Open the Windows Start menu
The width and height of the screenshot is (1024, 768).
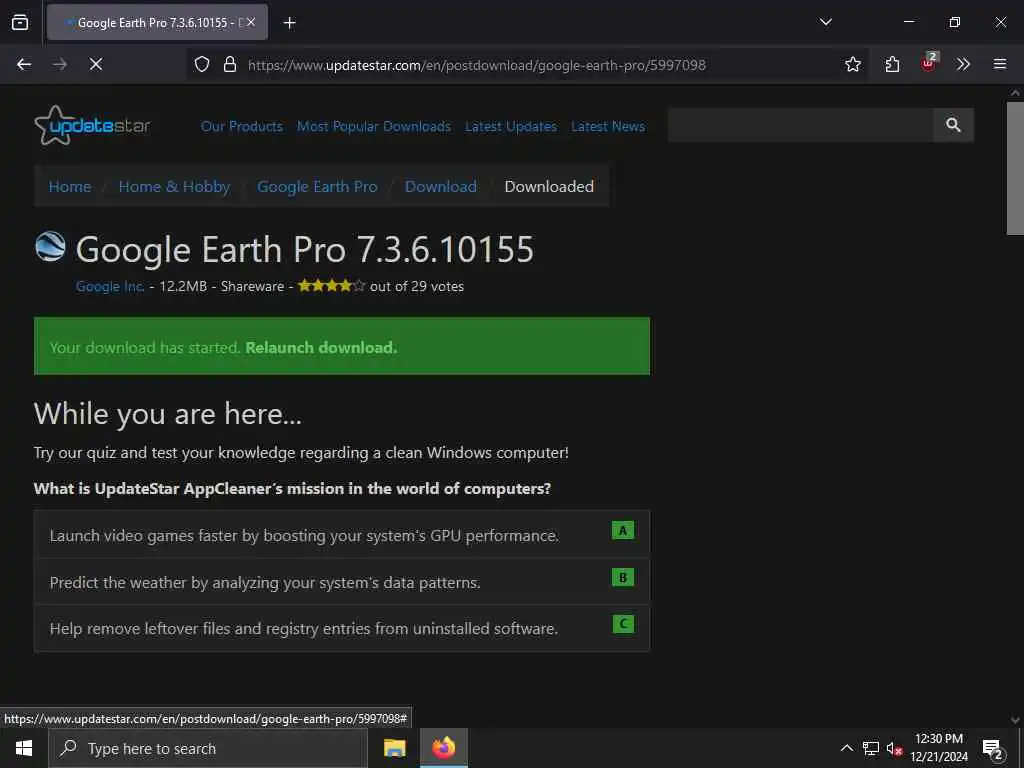24,748
